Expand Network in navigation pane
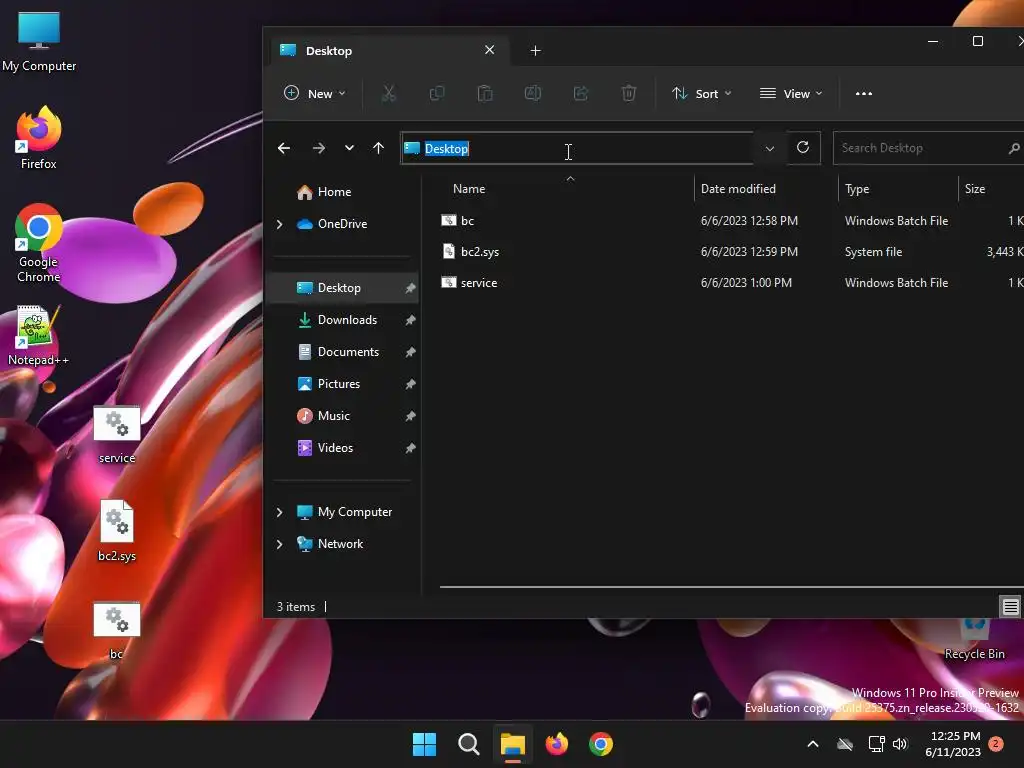Image resolution: width=1024 pixels, height=768 pixels. pos(280,544)
